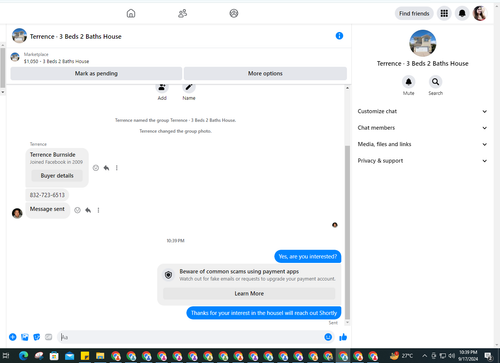The image size is (500, 363).
Task: Add people to the group with Add icon
Action: 162,88
